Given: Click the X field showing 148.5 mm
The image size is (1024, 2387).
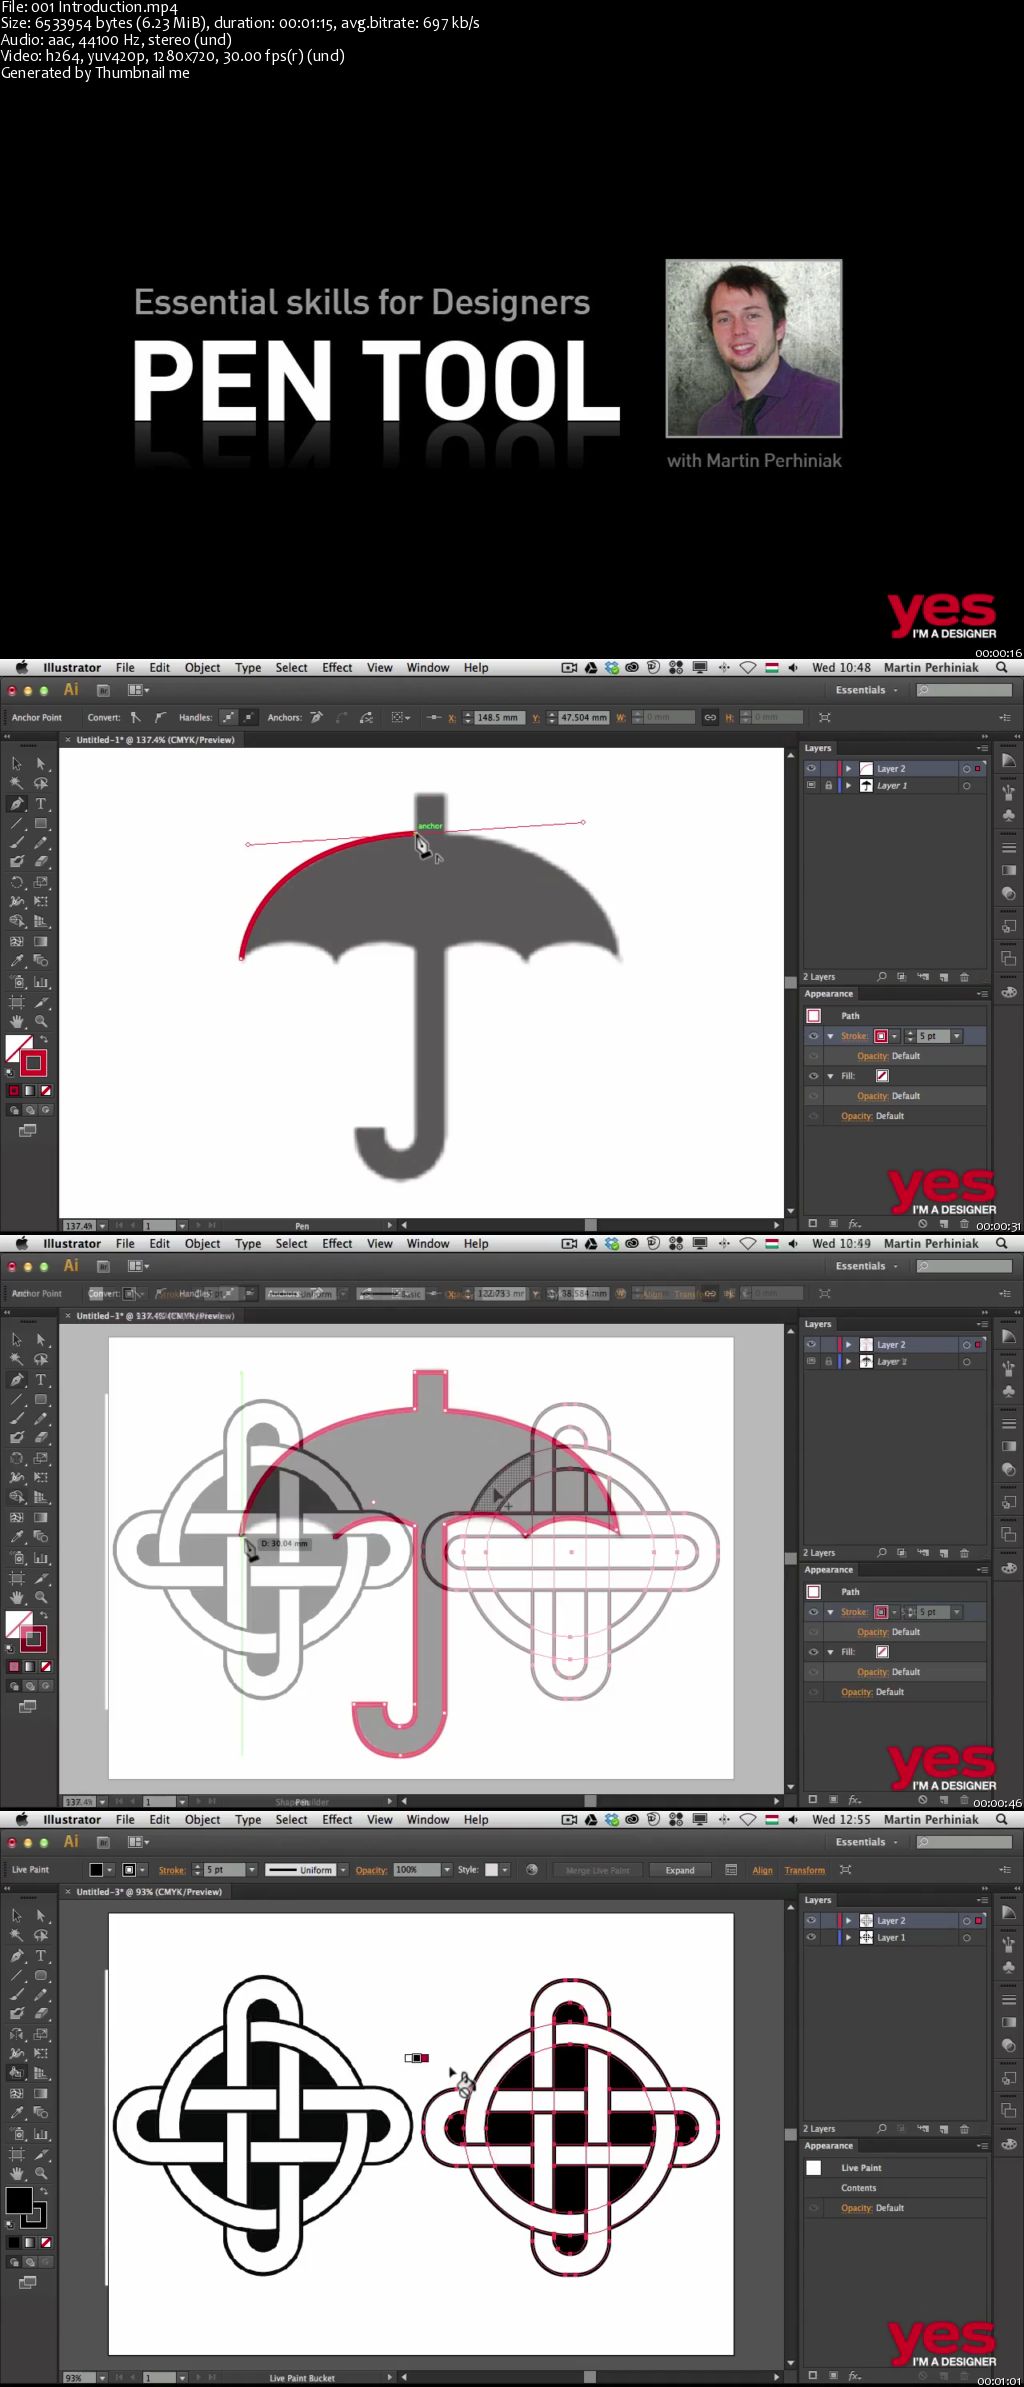Looking at the screenshot, I should 499,717.
